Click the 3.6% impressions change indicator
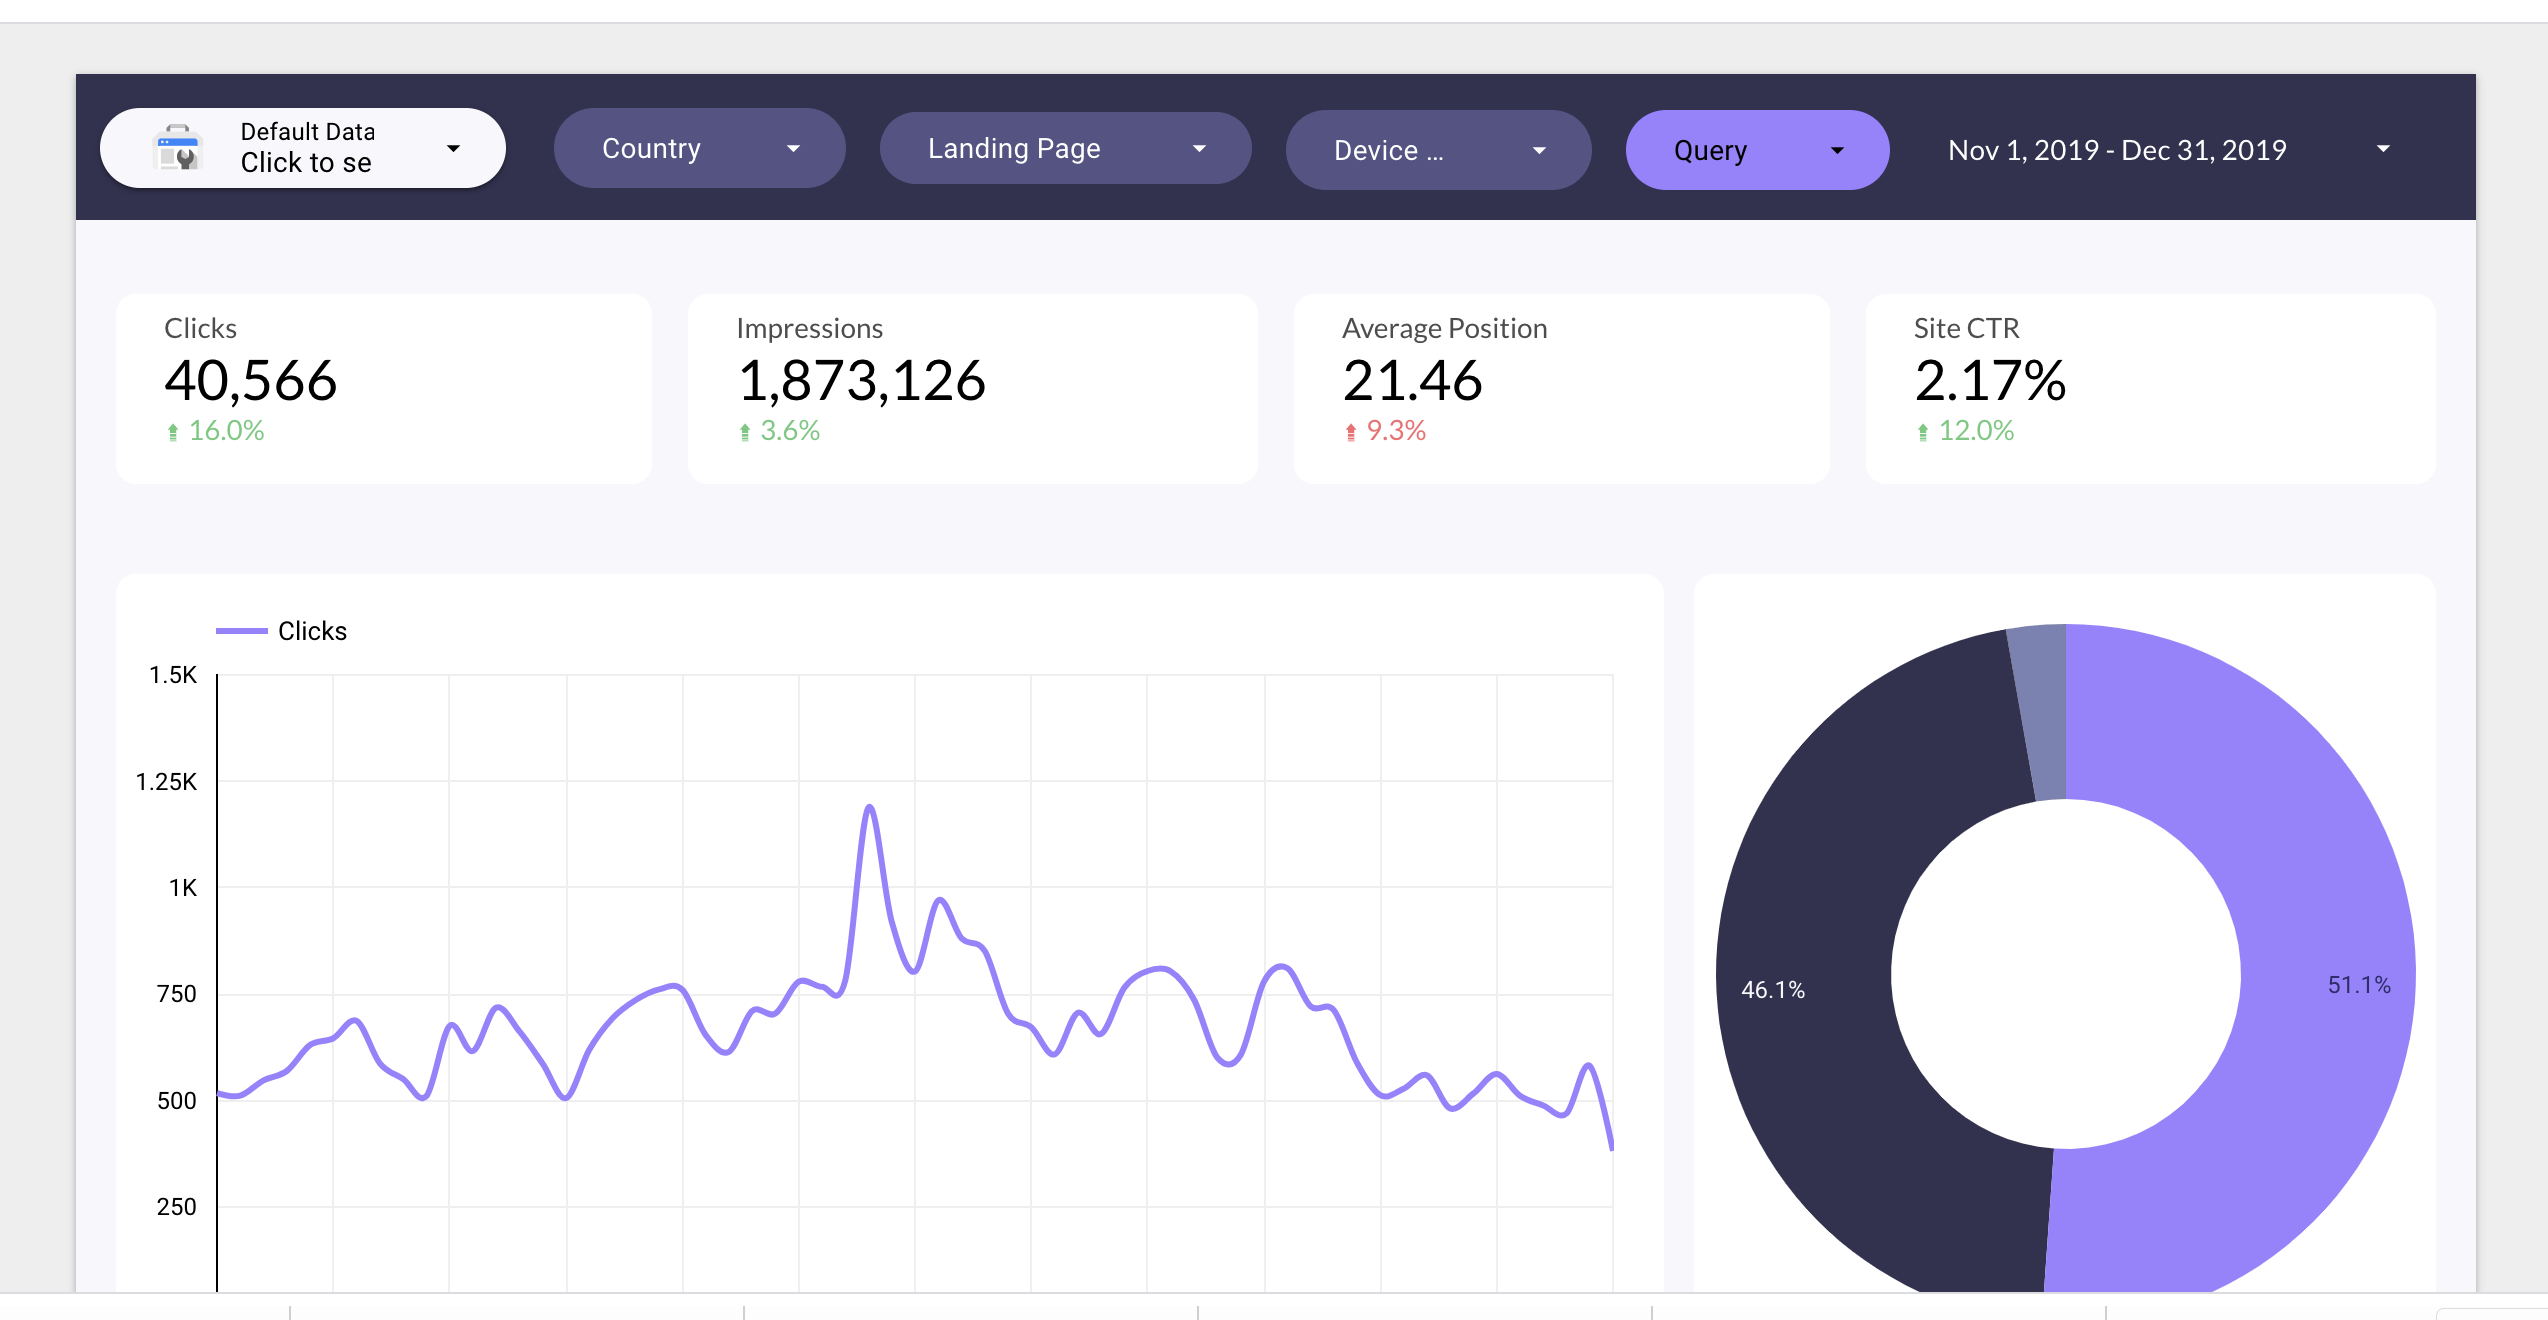Screen dimensions: 2548x1320 (x=779, y=431)
